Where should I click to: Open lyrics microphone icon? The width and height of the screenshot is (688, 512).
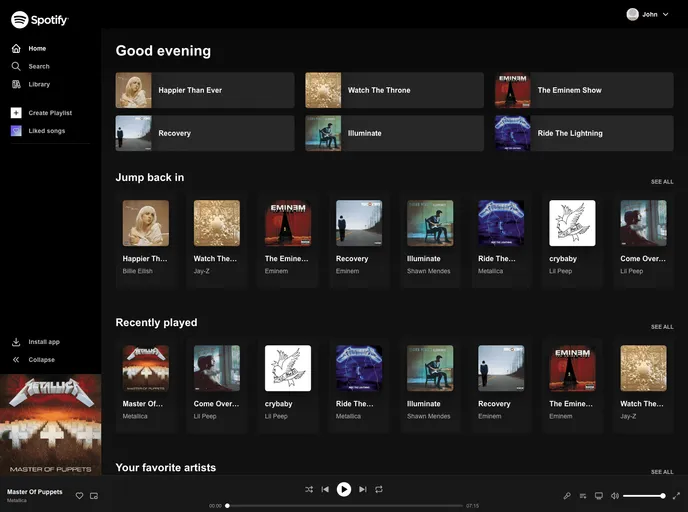point(567,496)
